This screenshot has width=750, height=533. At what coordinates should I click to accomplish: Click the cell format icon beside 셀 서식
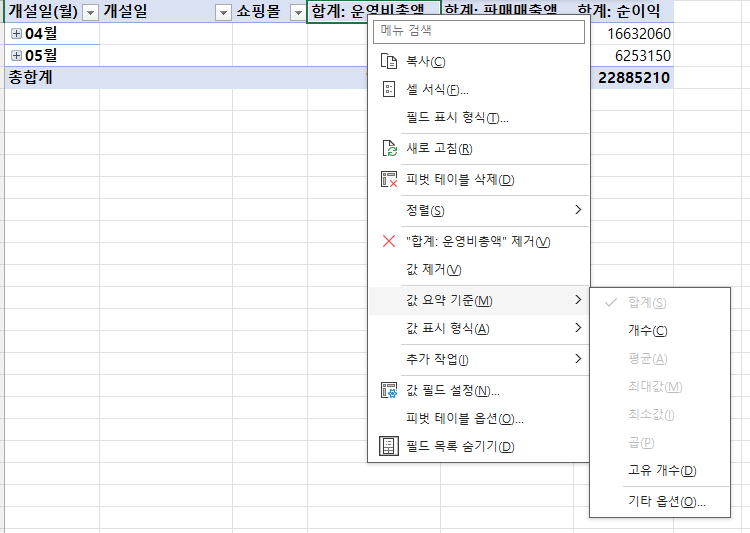click(x=390, y=90)
